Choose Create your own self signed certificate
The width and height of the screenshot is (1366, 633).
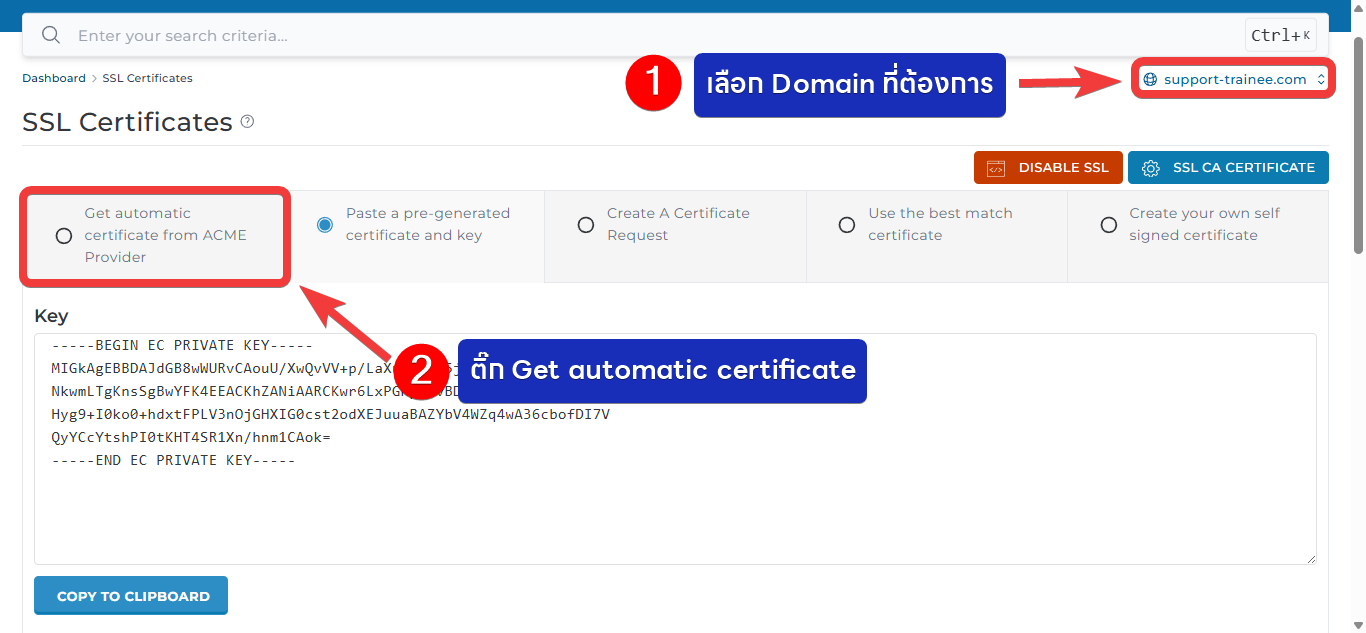tap(1108, 225)
